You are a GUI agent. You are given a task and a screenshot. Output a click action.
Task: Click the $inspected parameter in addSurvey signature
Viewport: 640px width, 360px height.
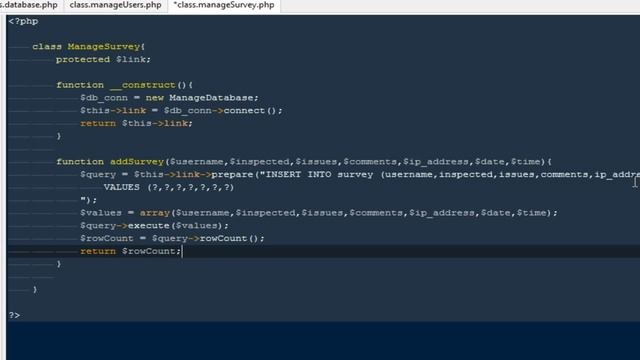click(260, 162)
